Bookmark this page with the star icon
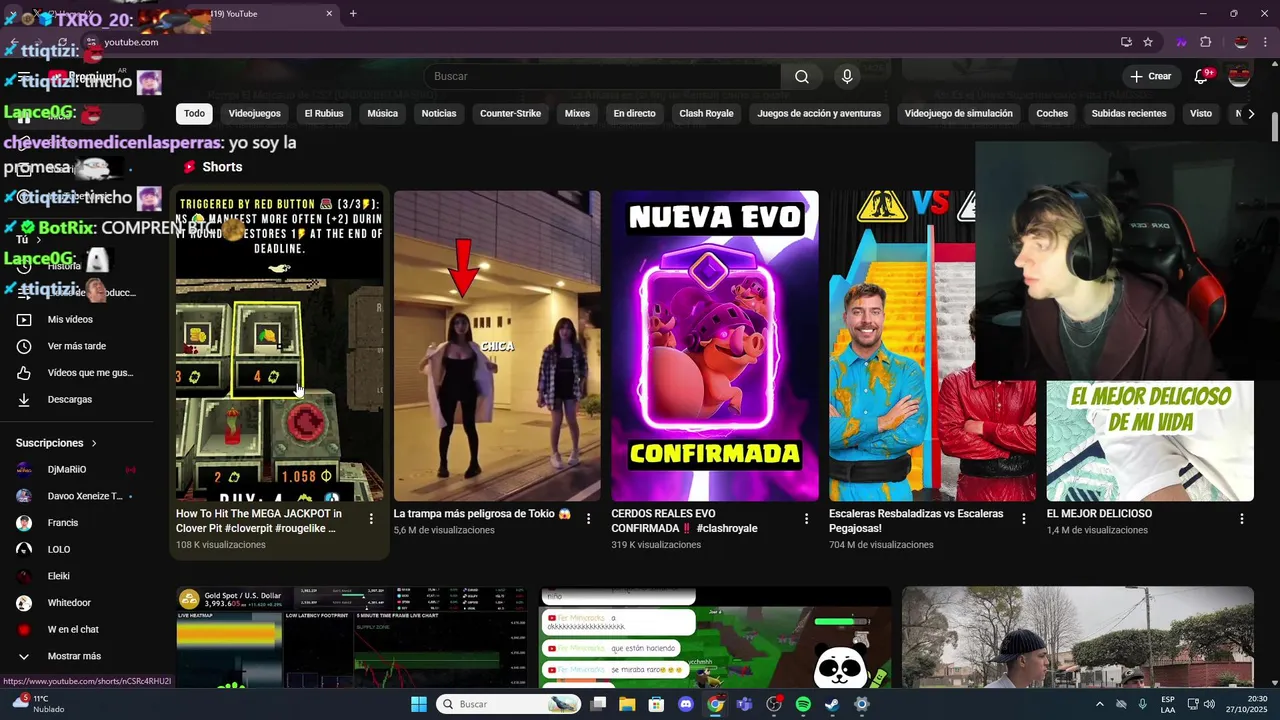This screenshot has height=720, width=1280. pos(1148,42)
